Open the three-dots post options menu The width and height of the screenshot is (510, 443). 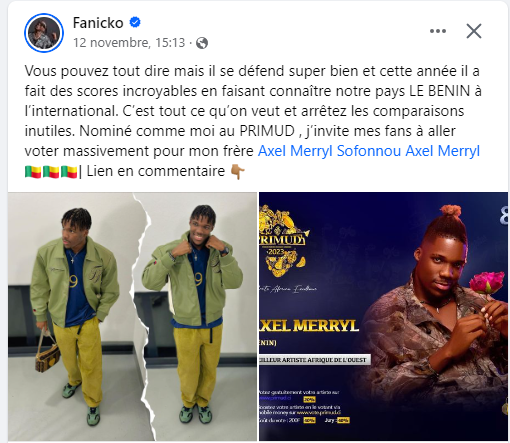pyautogui.click(x=438, y=31)
